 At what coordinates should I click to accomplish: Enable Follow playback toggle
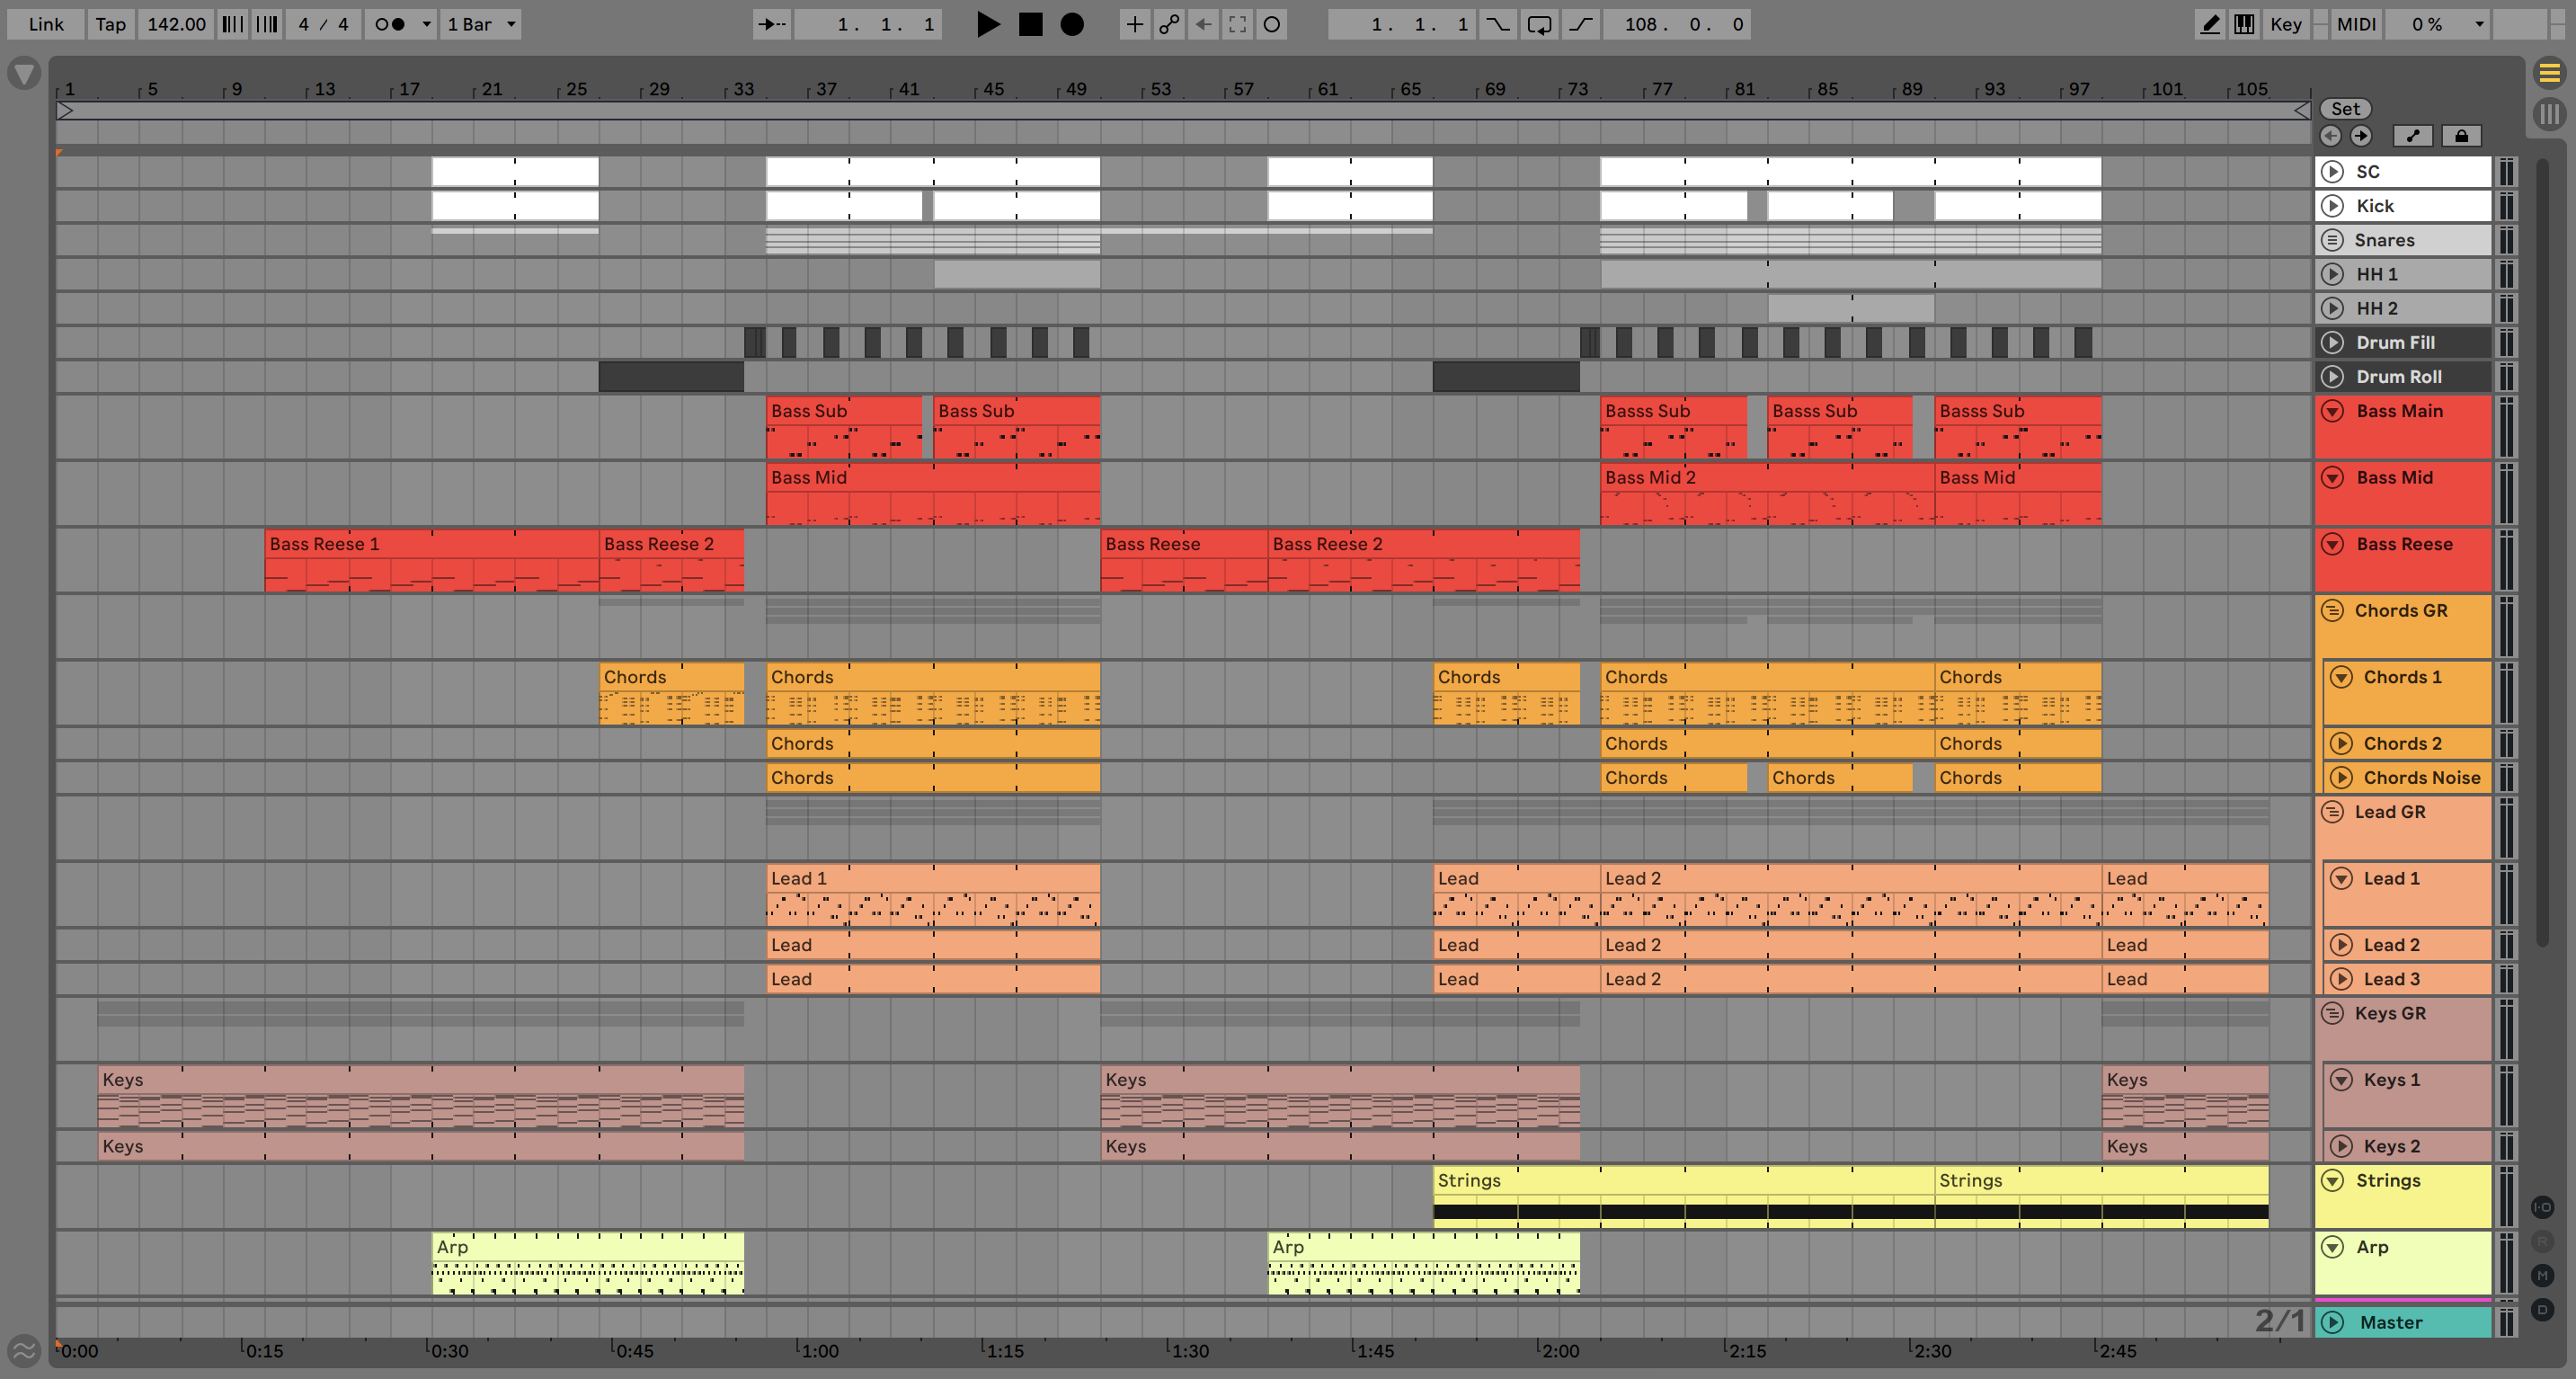(x=770, y=24)
